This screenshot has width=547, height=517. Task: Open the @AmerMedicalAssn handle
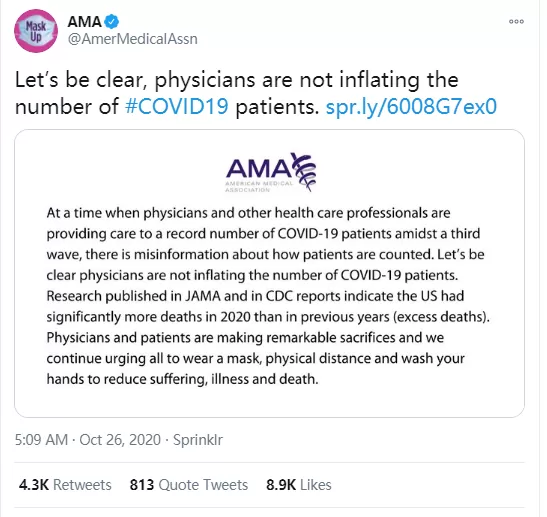point(133,39)
